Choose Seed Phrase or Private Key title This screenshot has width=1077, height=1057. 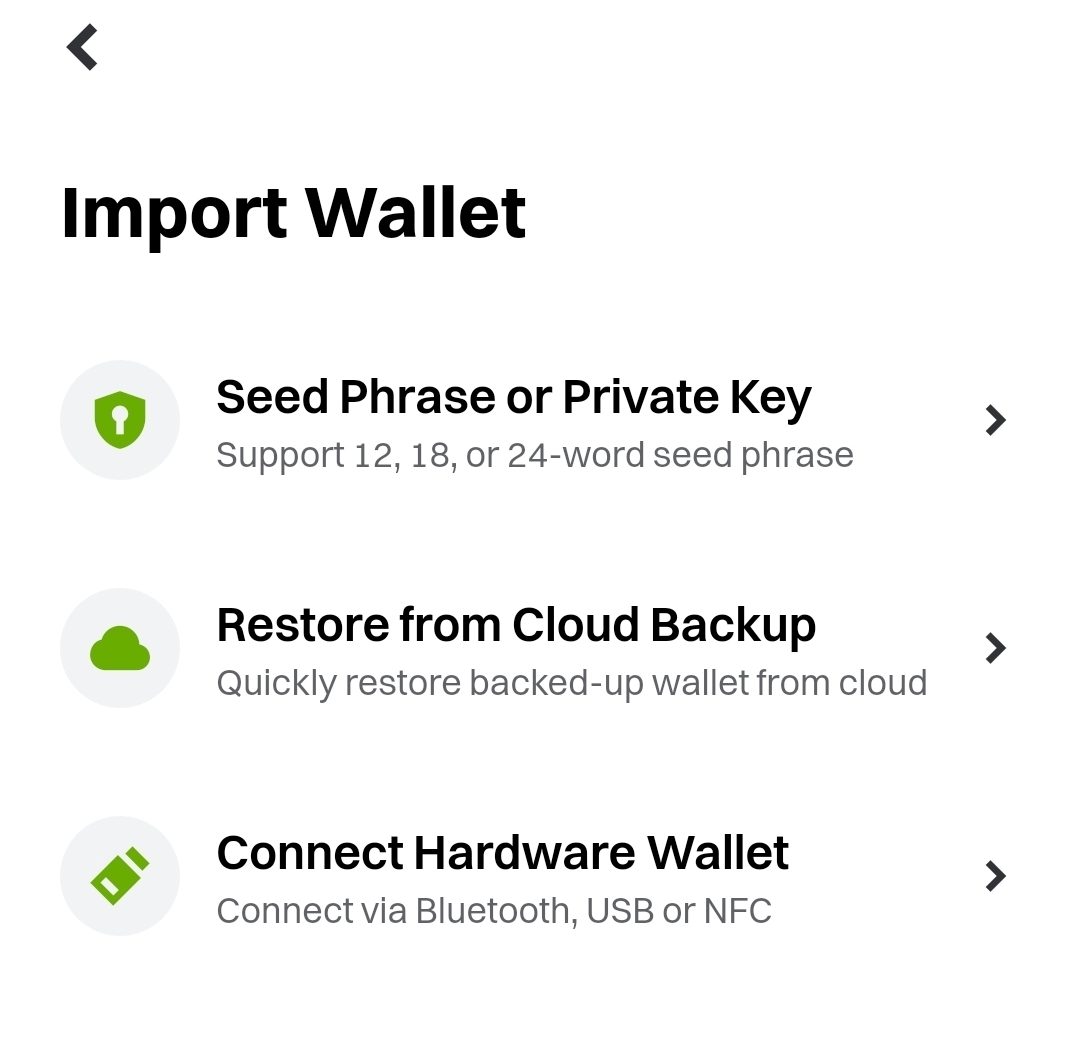pos(513,397)
